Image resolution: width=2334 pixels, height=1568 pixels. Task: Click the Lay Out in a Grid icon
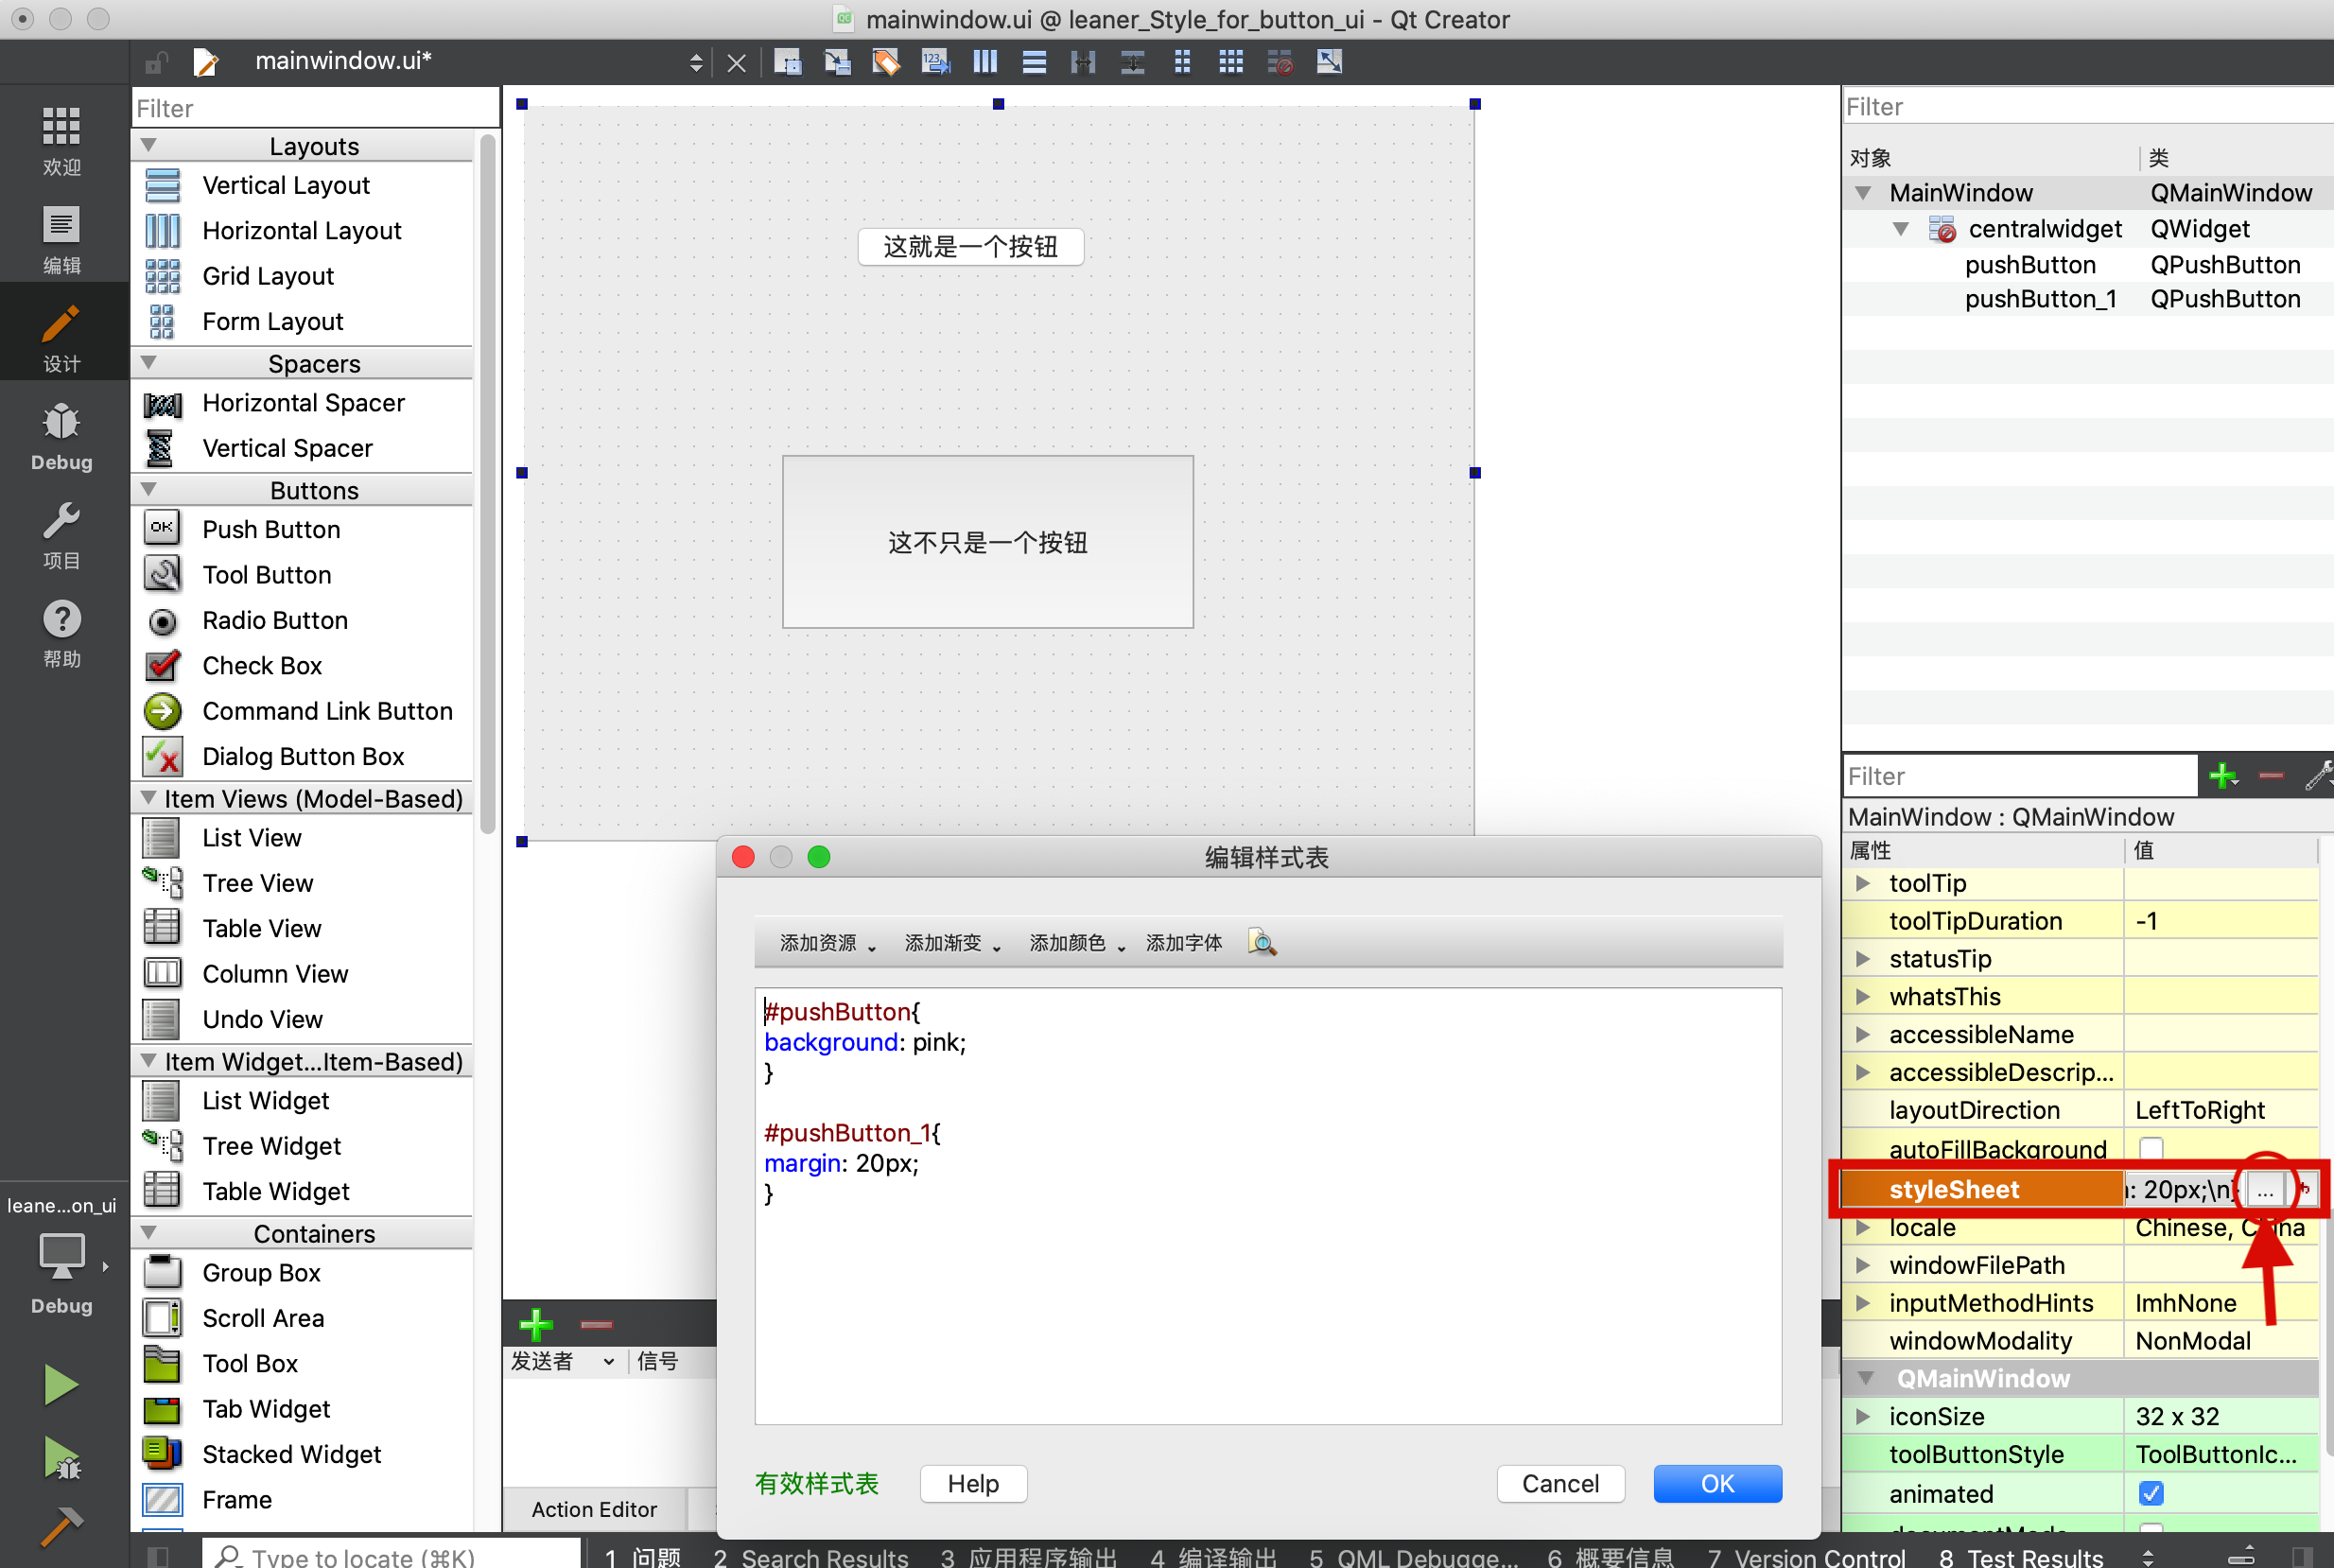pos(1230,61)
